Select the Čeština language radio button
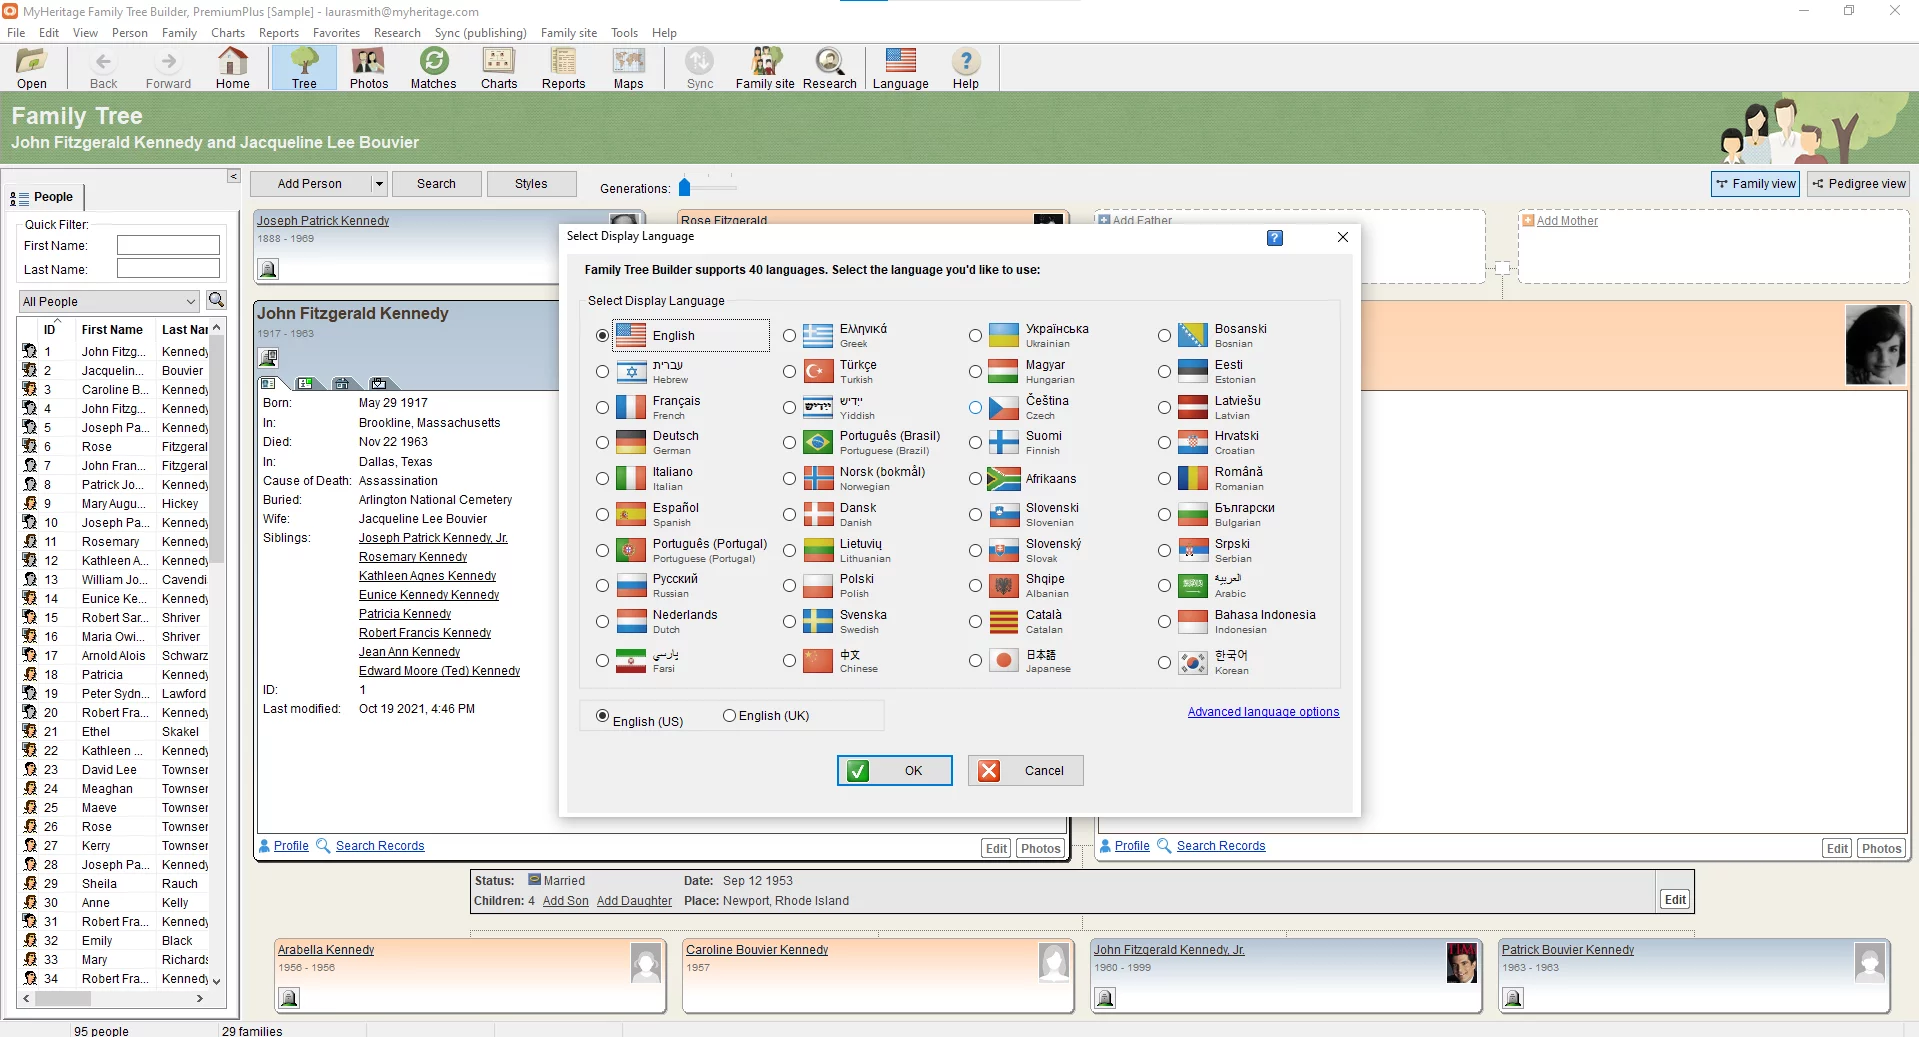The width and height of the screenshot is (1919, 1037). tap(975, 408)
